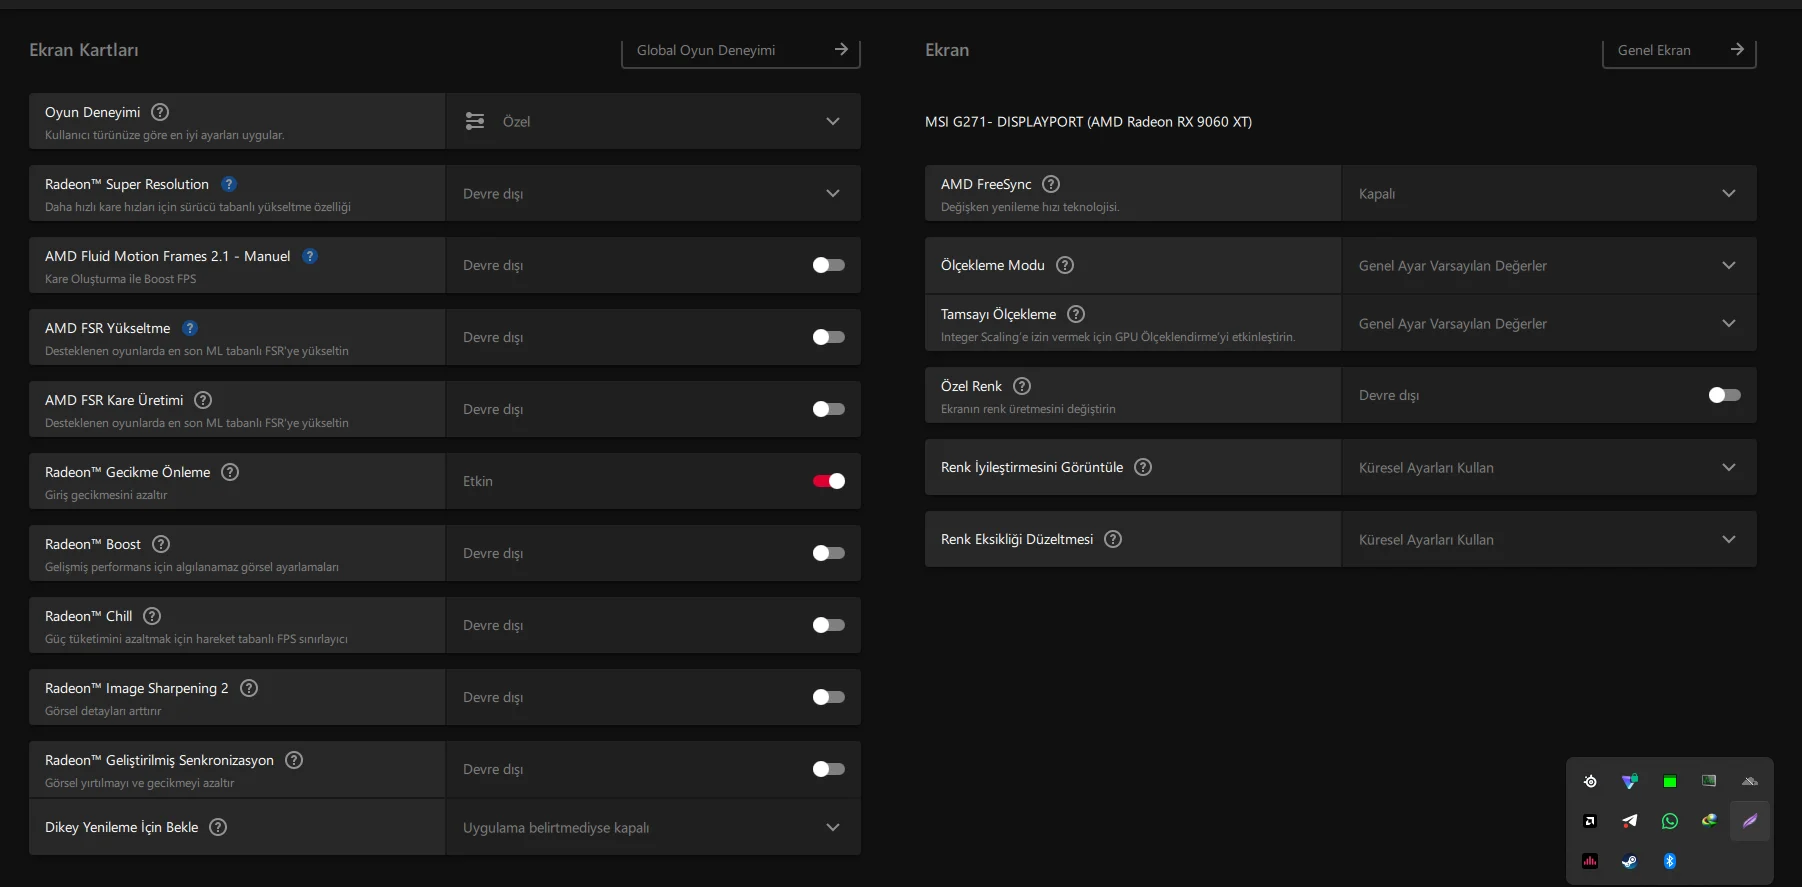Click the 'MSI G271- DISPLAYPORT' display name

[1088, 122]
